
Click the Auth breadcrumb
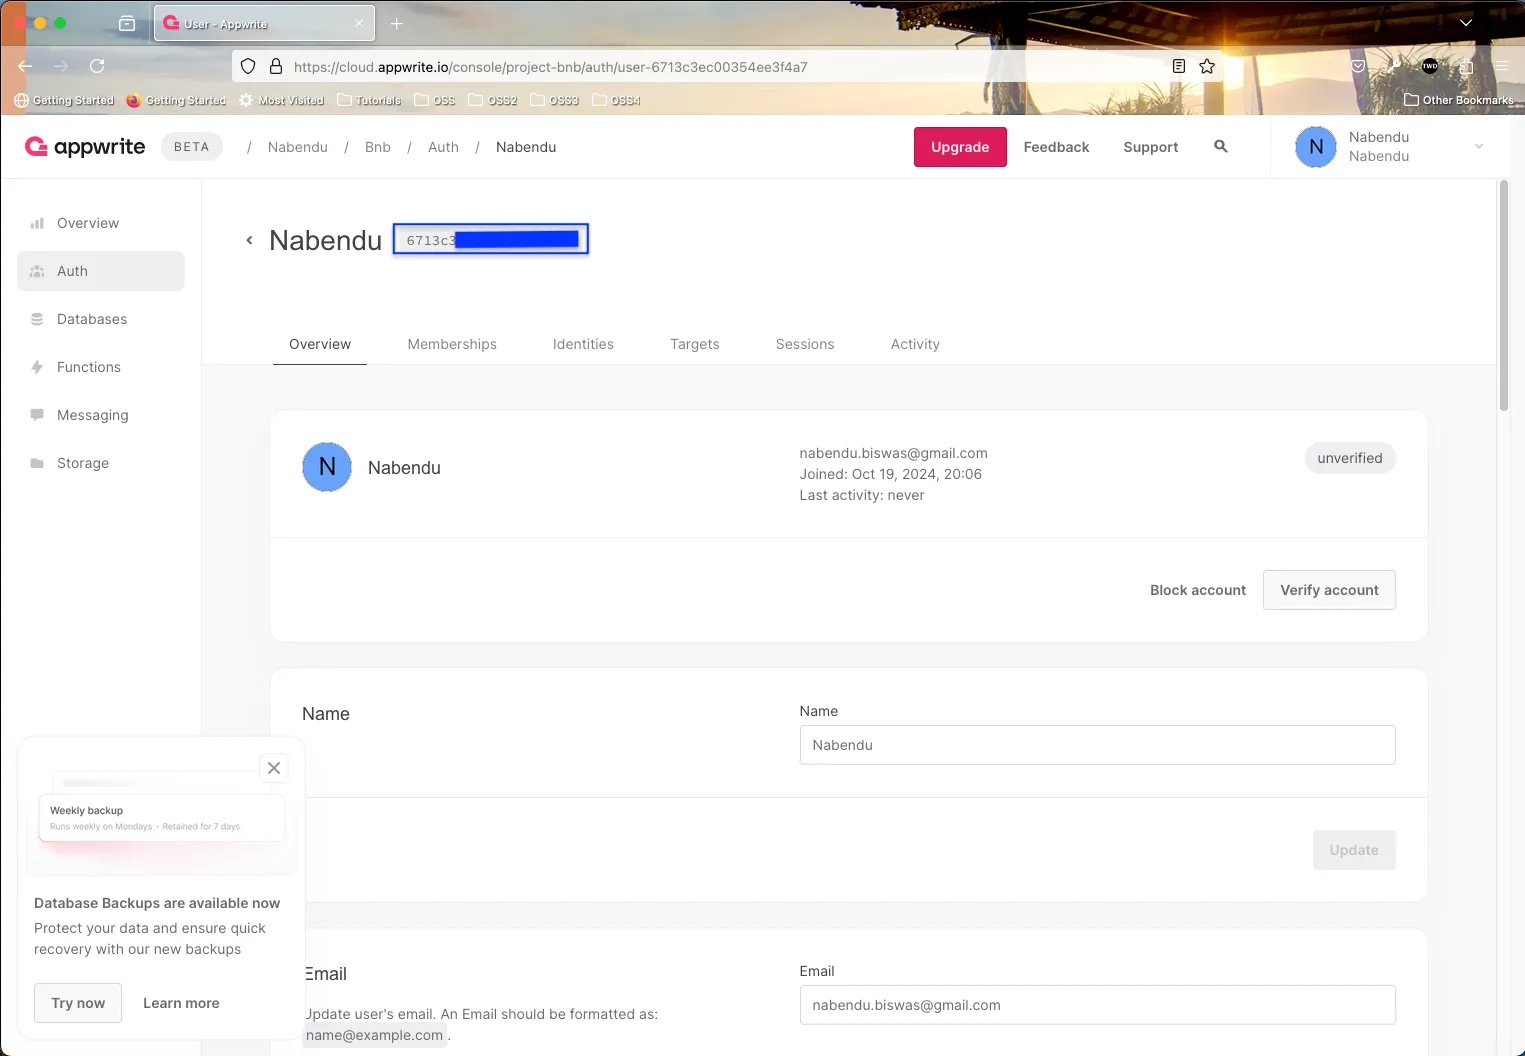[443, 147]
